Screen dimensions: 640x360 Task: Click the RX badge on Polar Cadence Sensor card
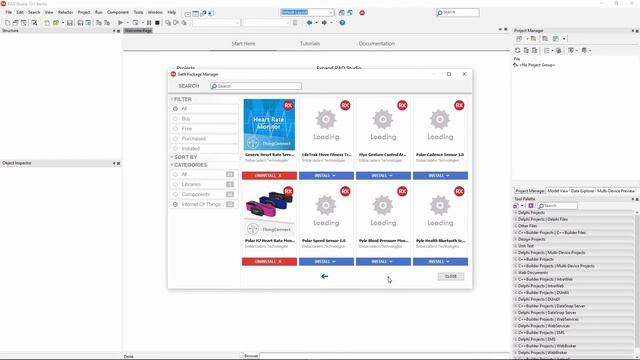459,105
